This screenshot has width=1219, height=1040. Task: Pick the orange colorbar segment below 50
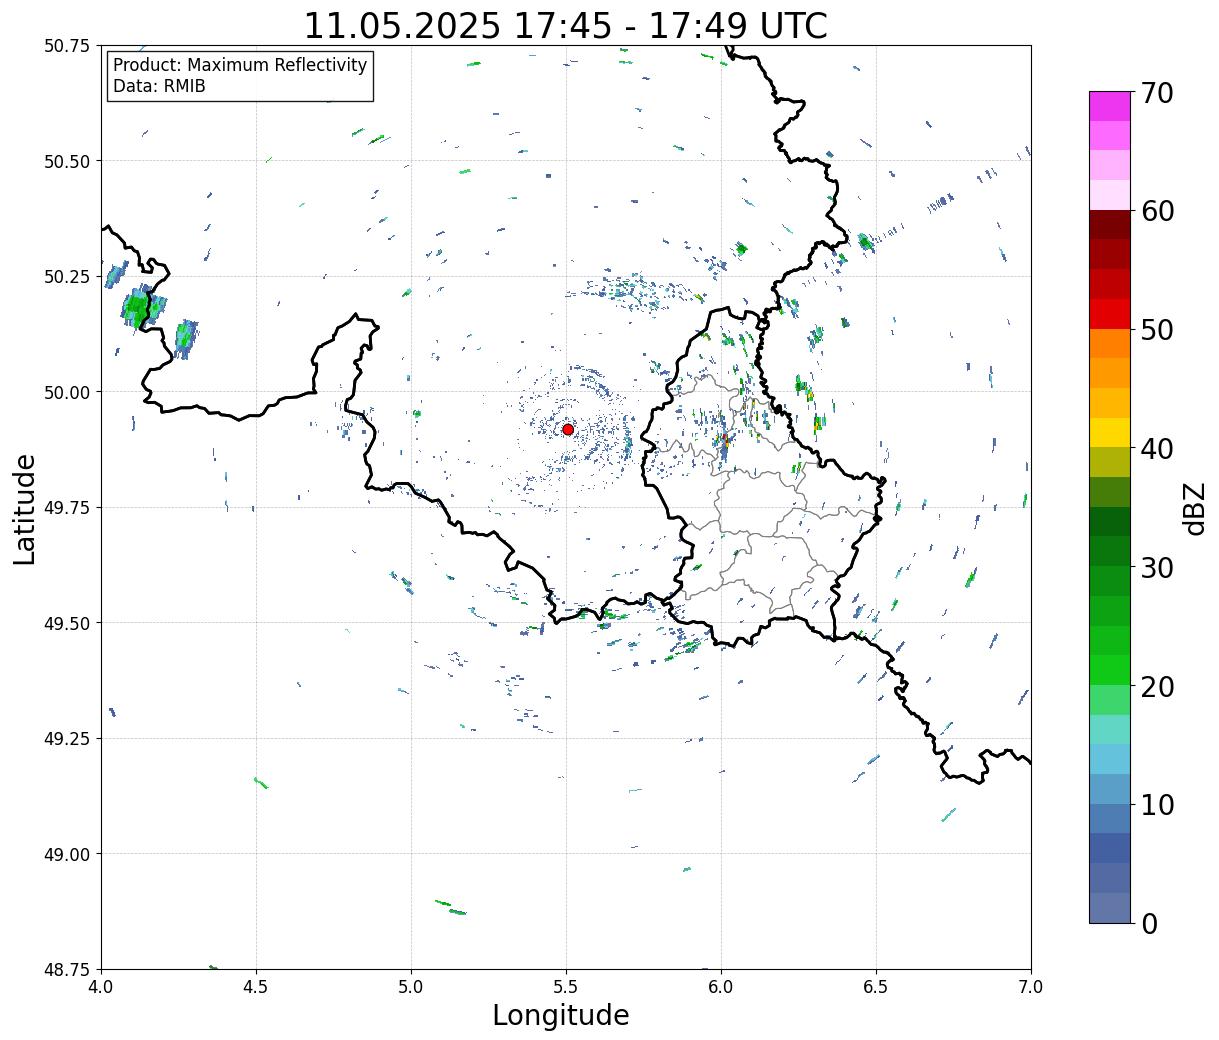coord(1110,343)
